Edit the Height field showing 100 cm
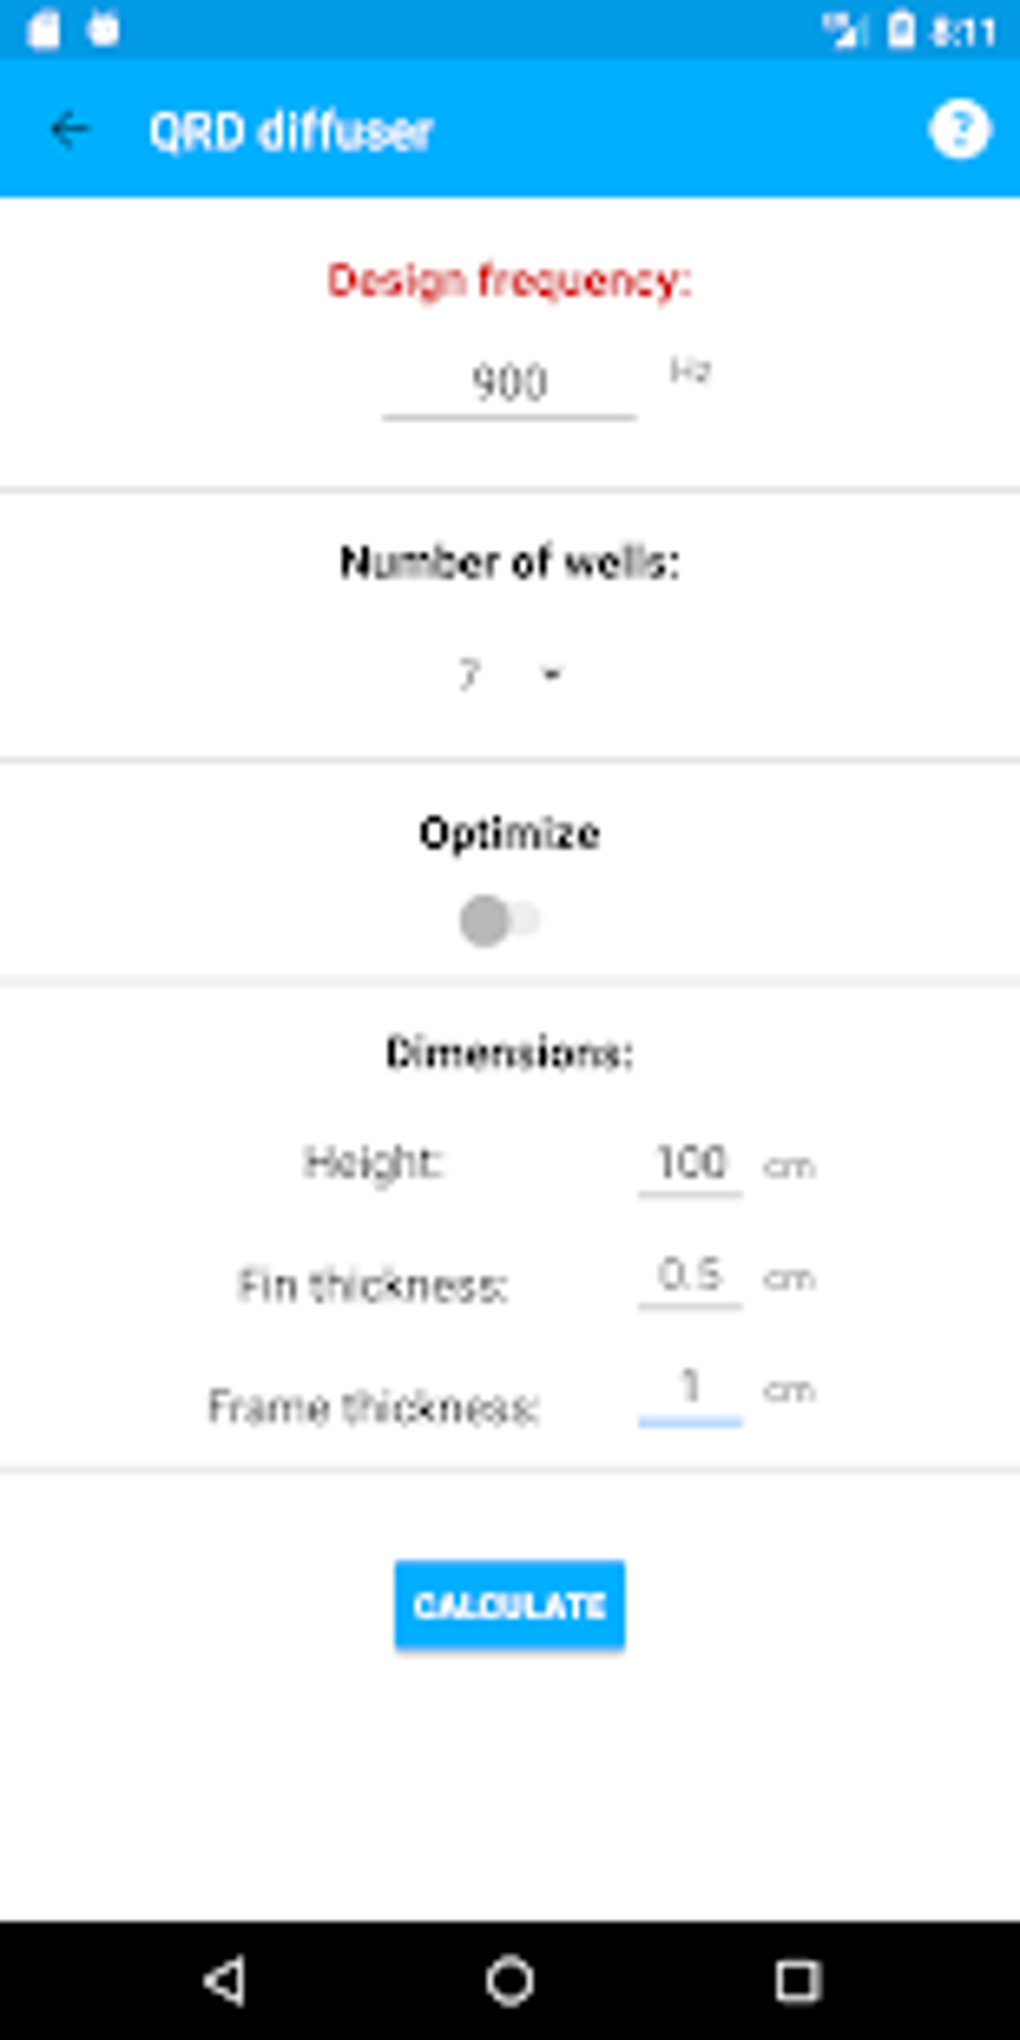 click(x=693, y=1163)
